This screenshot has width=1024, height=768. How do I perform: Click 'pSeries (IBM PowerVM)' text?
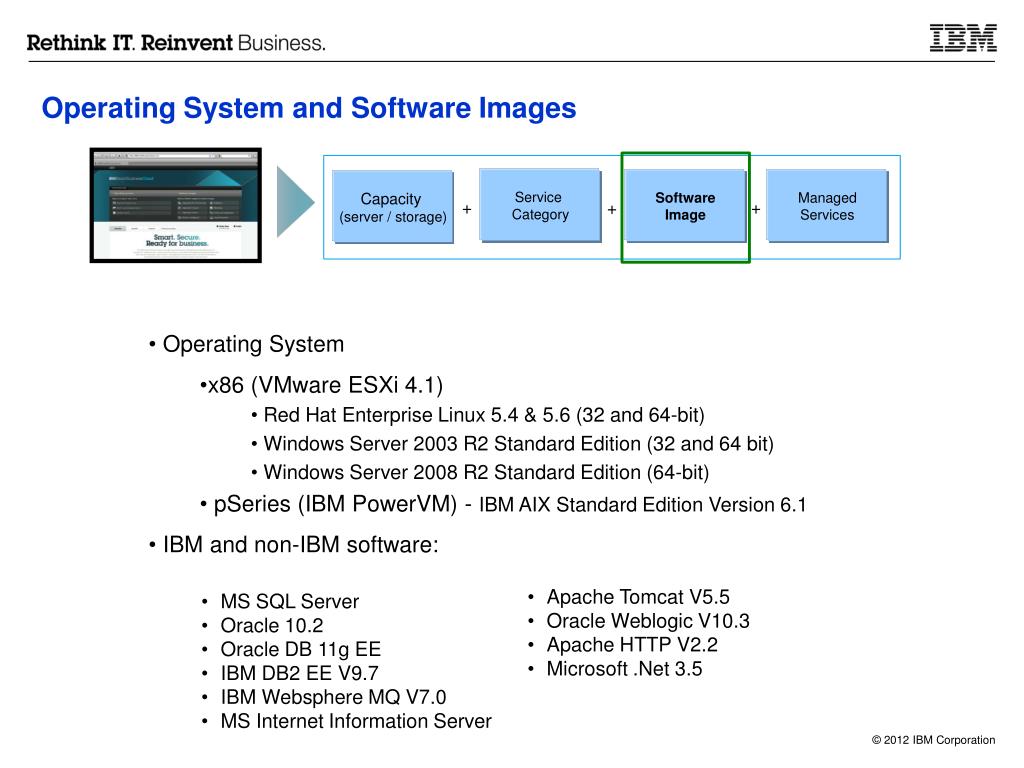tap(335, 504)
